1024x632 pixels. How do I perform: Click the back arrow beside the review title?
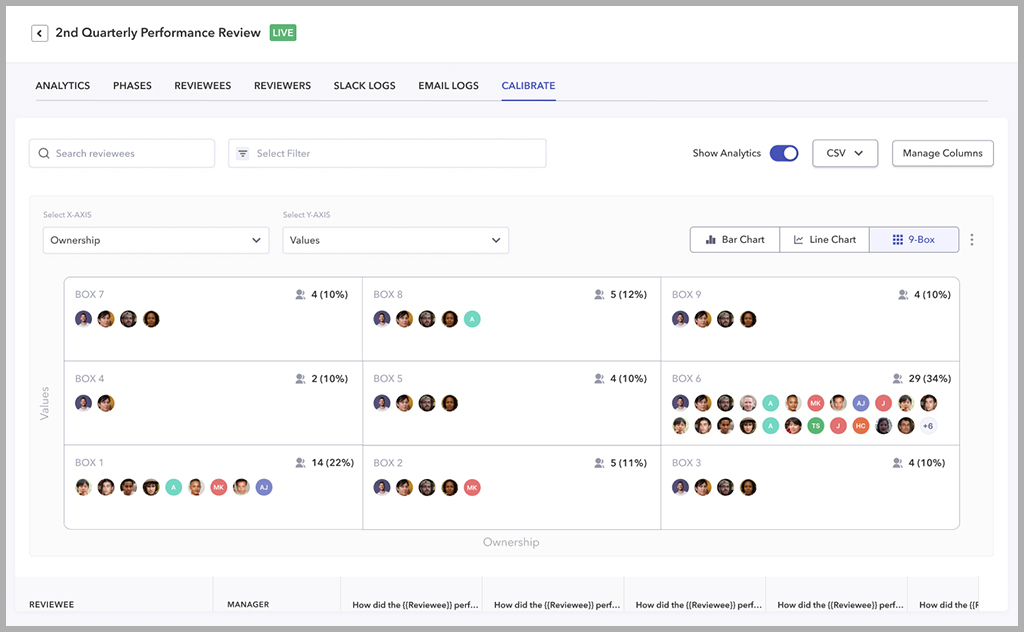point(40,33)
